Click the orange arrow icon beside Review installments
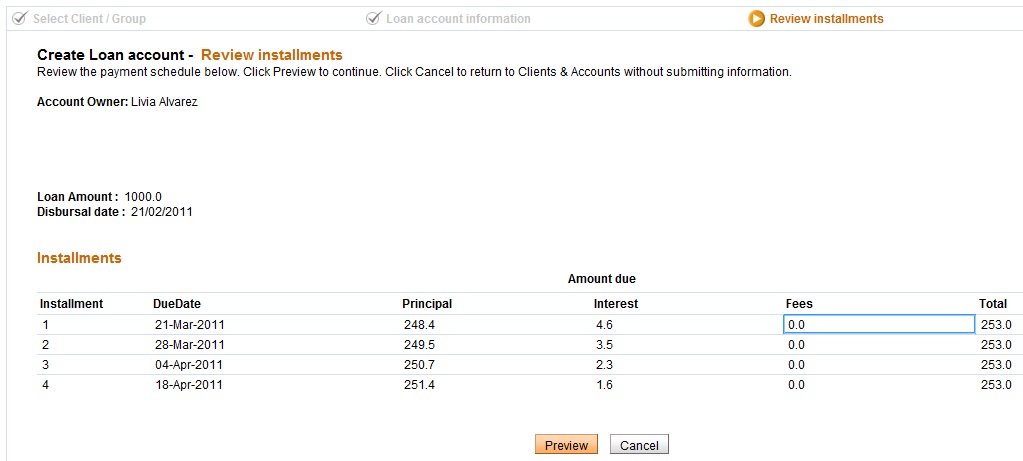Image resolution: width=1023 pixels, height=461 pixels. [x=757, y=18]
